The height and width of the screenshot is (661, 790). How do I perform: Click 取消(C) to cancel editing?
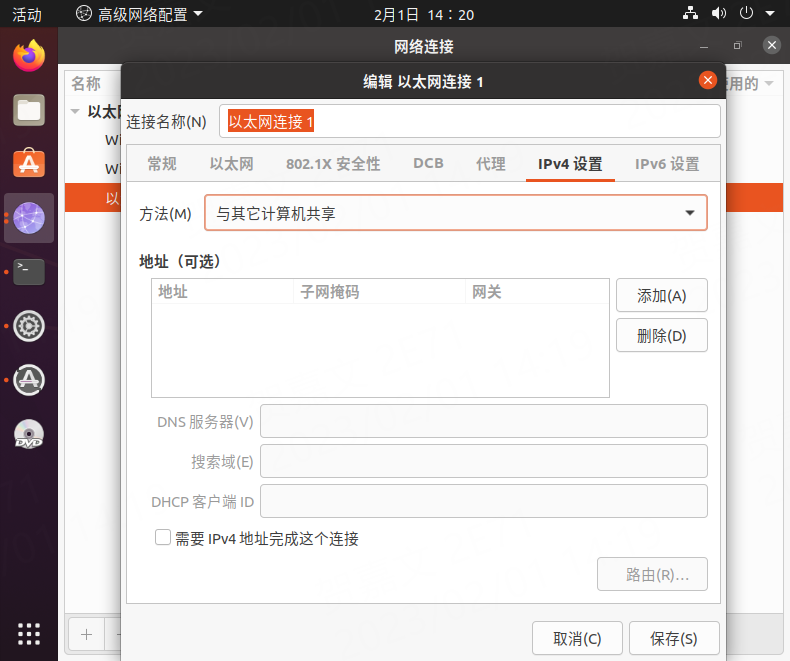tap(577, 638)
